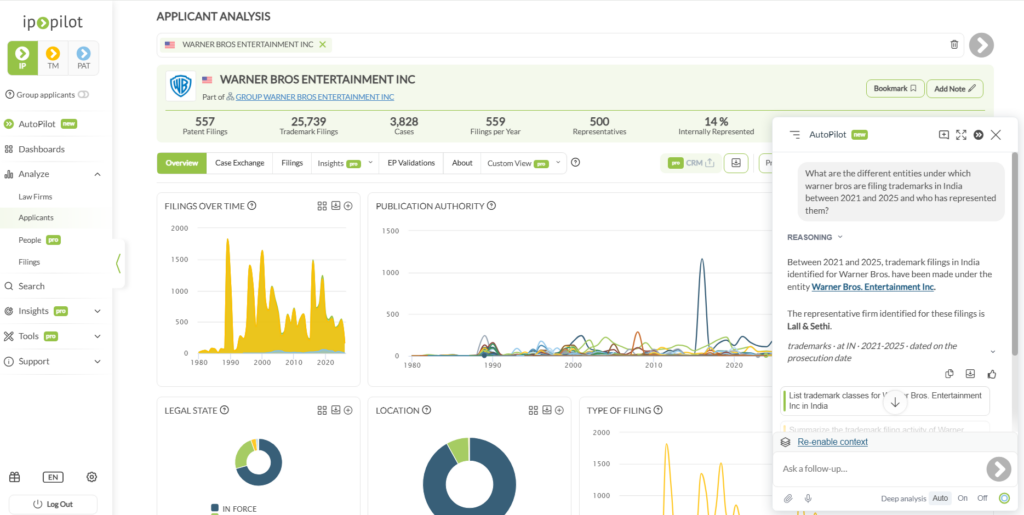This screenshot has width=1024, height=515.
Task: Open settings gear in the sidebar footer
Action: pos(91,477)
